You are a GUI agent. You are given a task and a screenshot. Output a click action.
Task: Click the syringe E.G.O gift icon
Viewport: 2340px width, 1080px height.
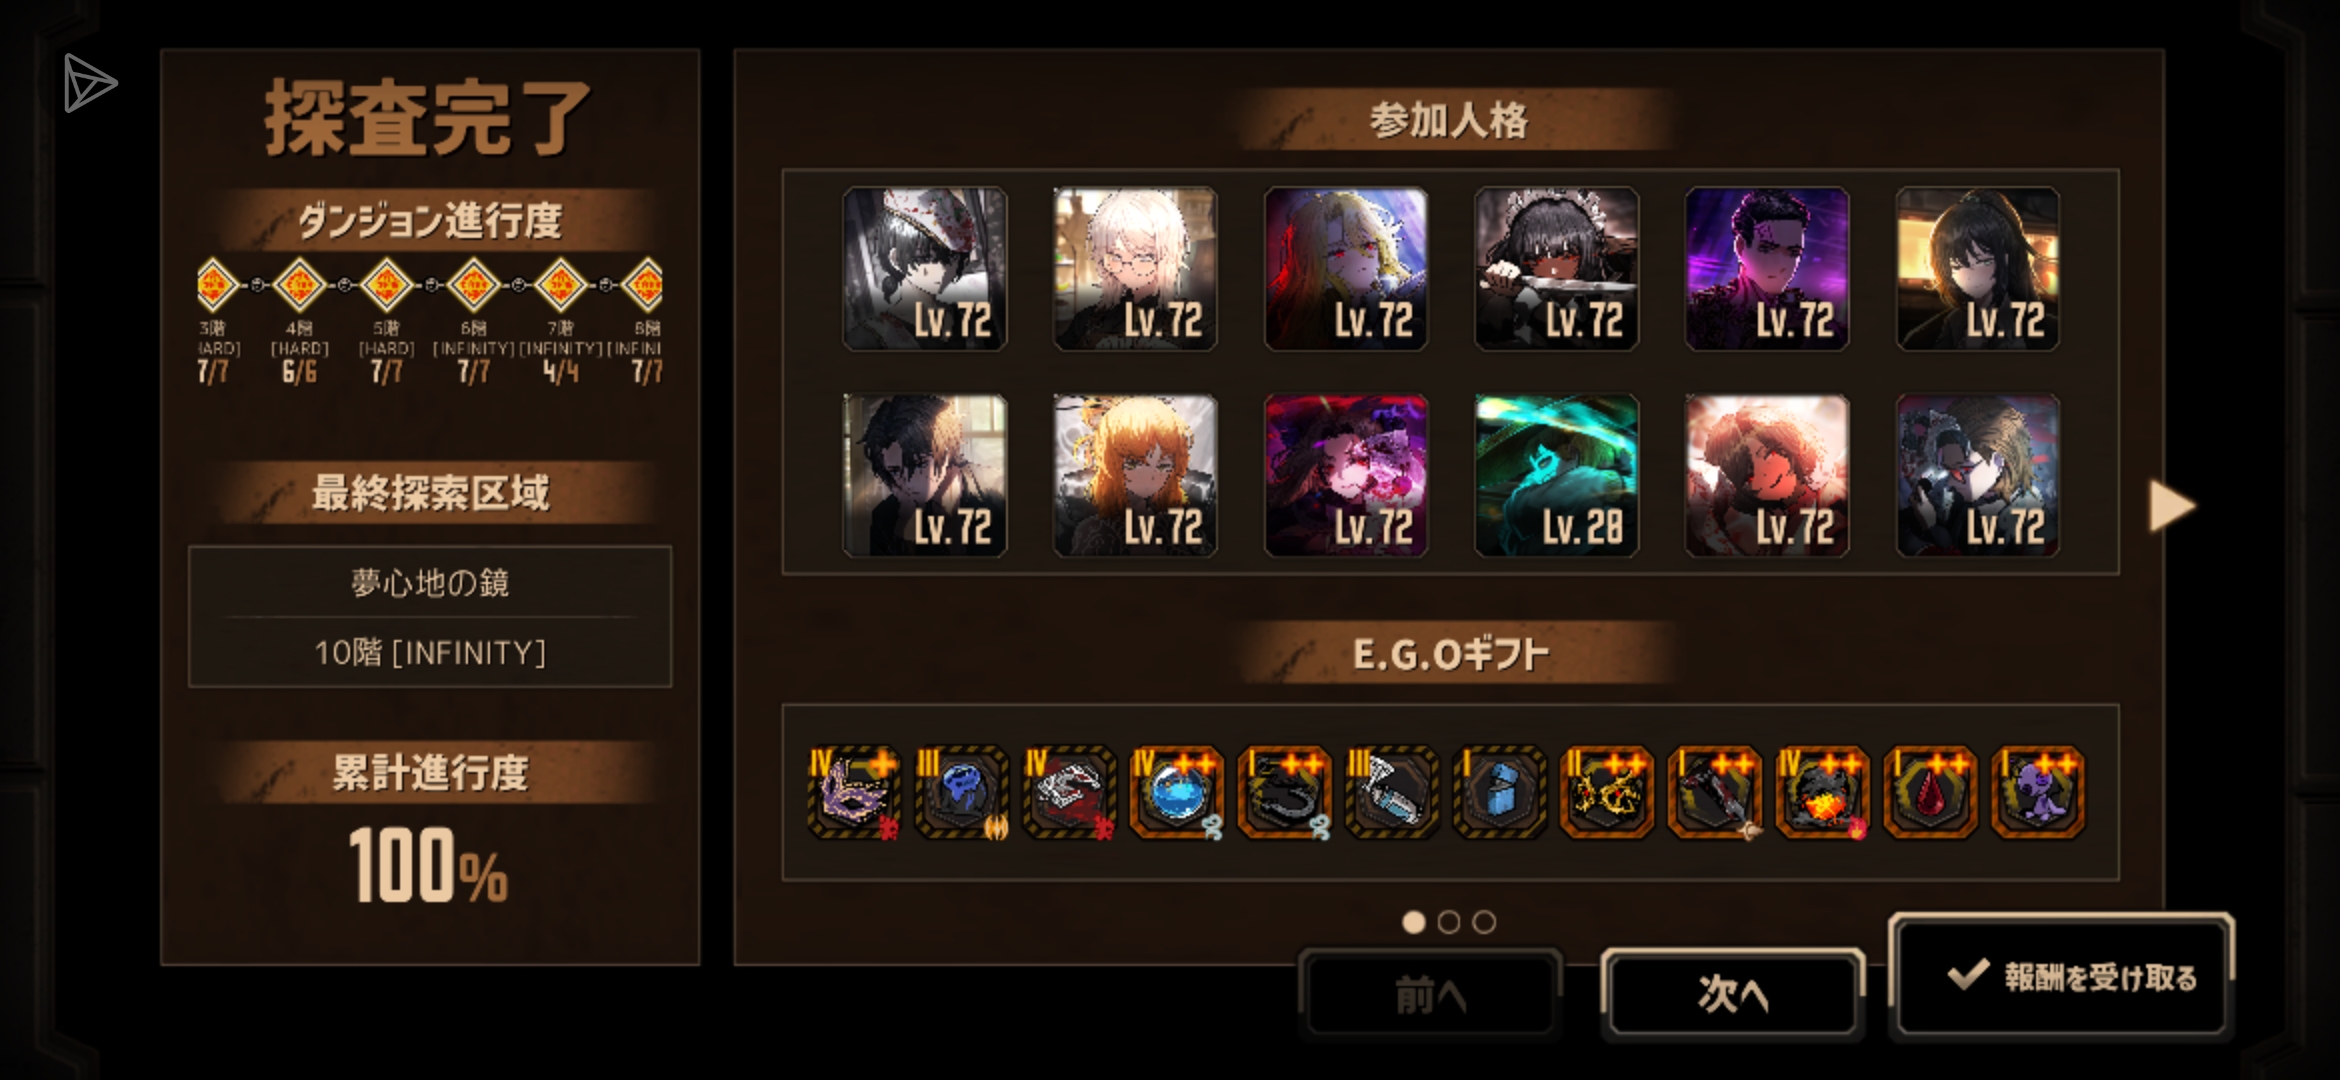click(x=1392, y=793)
